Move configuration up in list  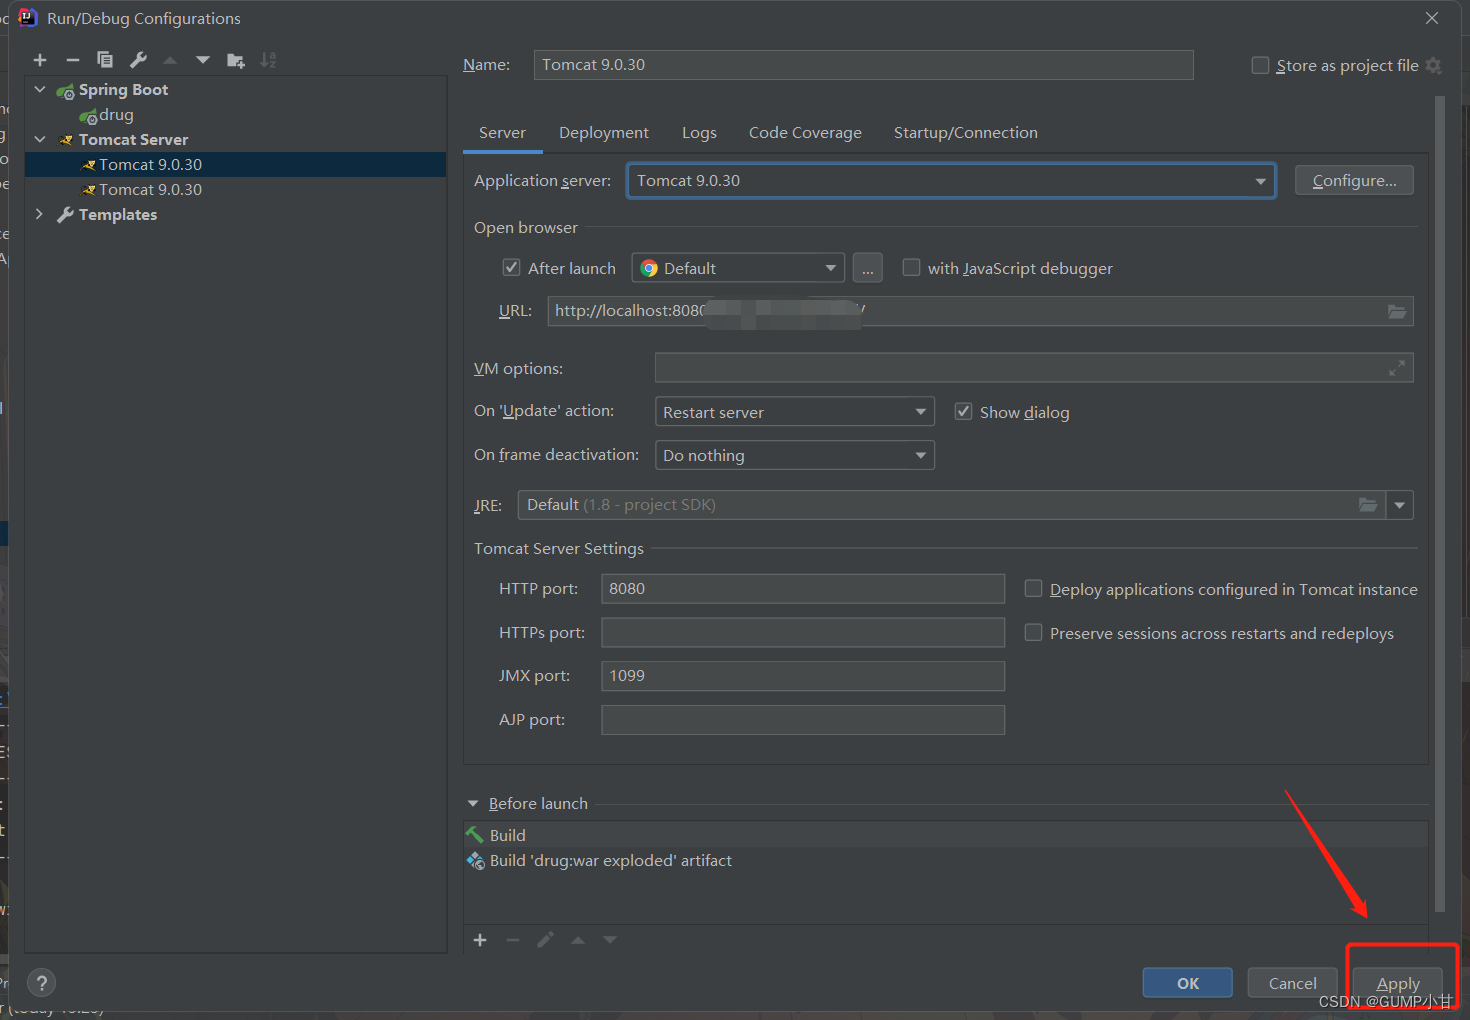[x=170, y=60]
